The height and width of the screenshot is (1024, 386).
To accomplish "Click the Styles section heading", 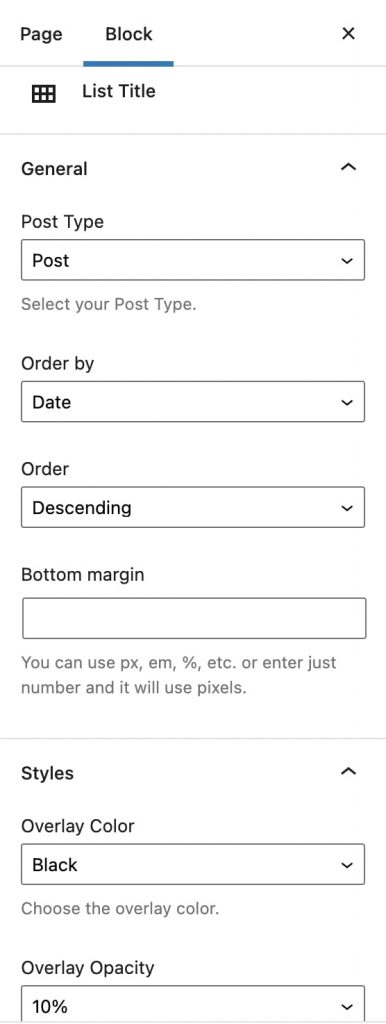I will 47,773.
